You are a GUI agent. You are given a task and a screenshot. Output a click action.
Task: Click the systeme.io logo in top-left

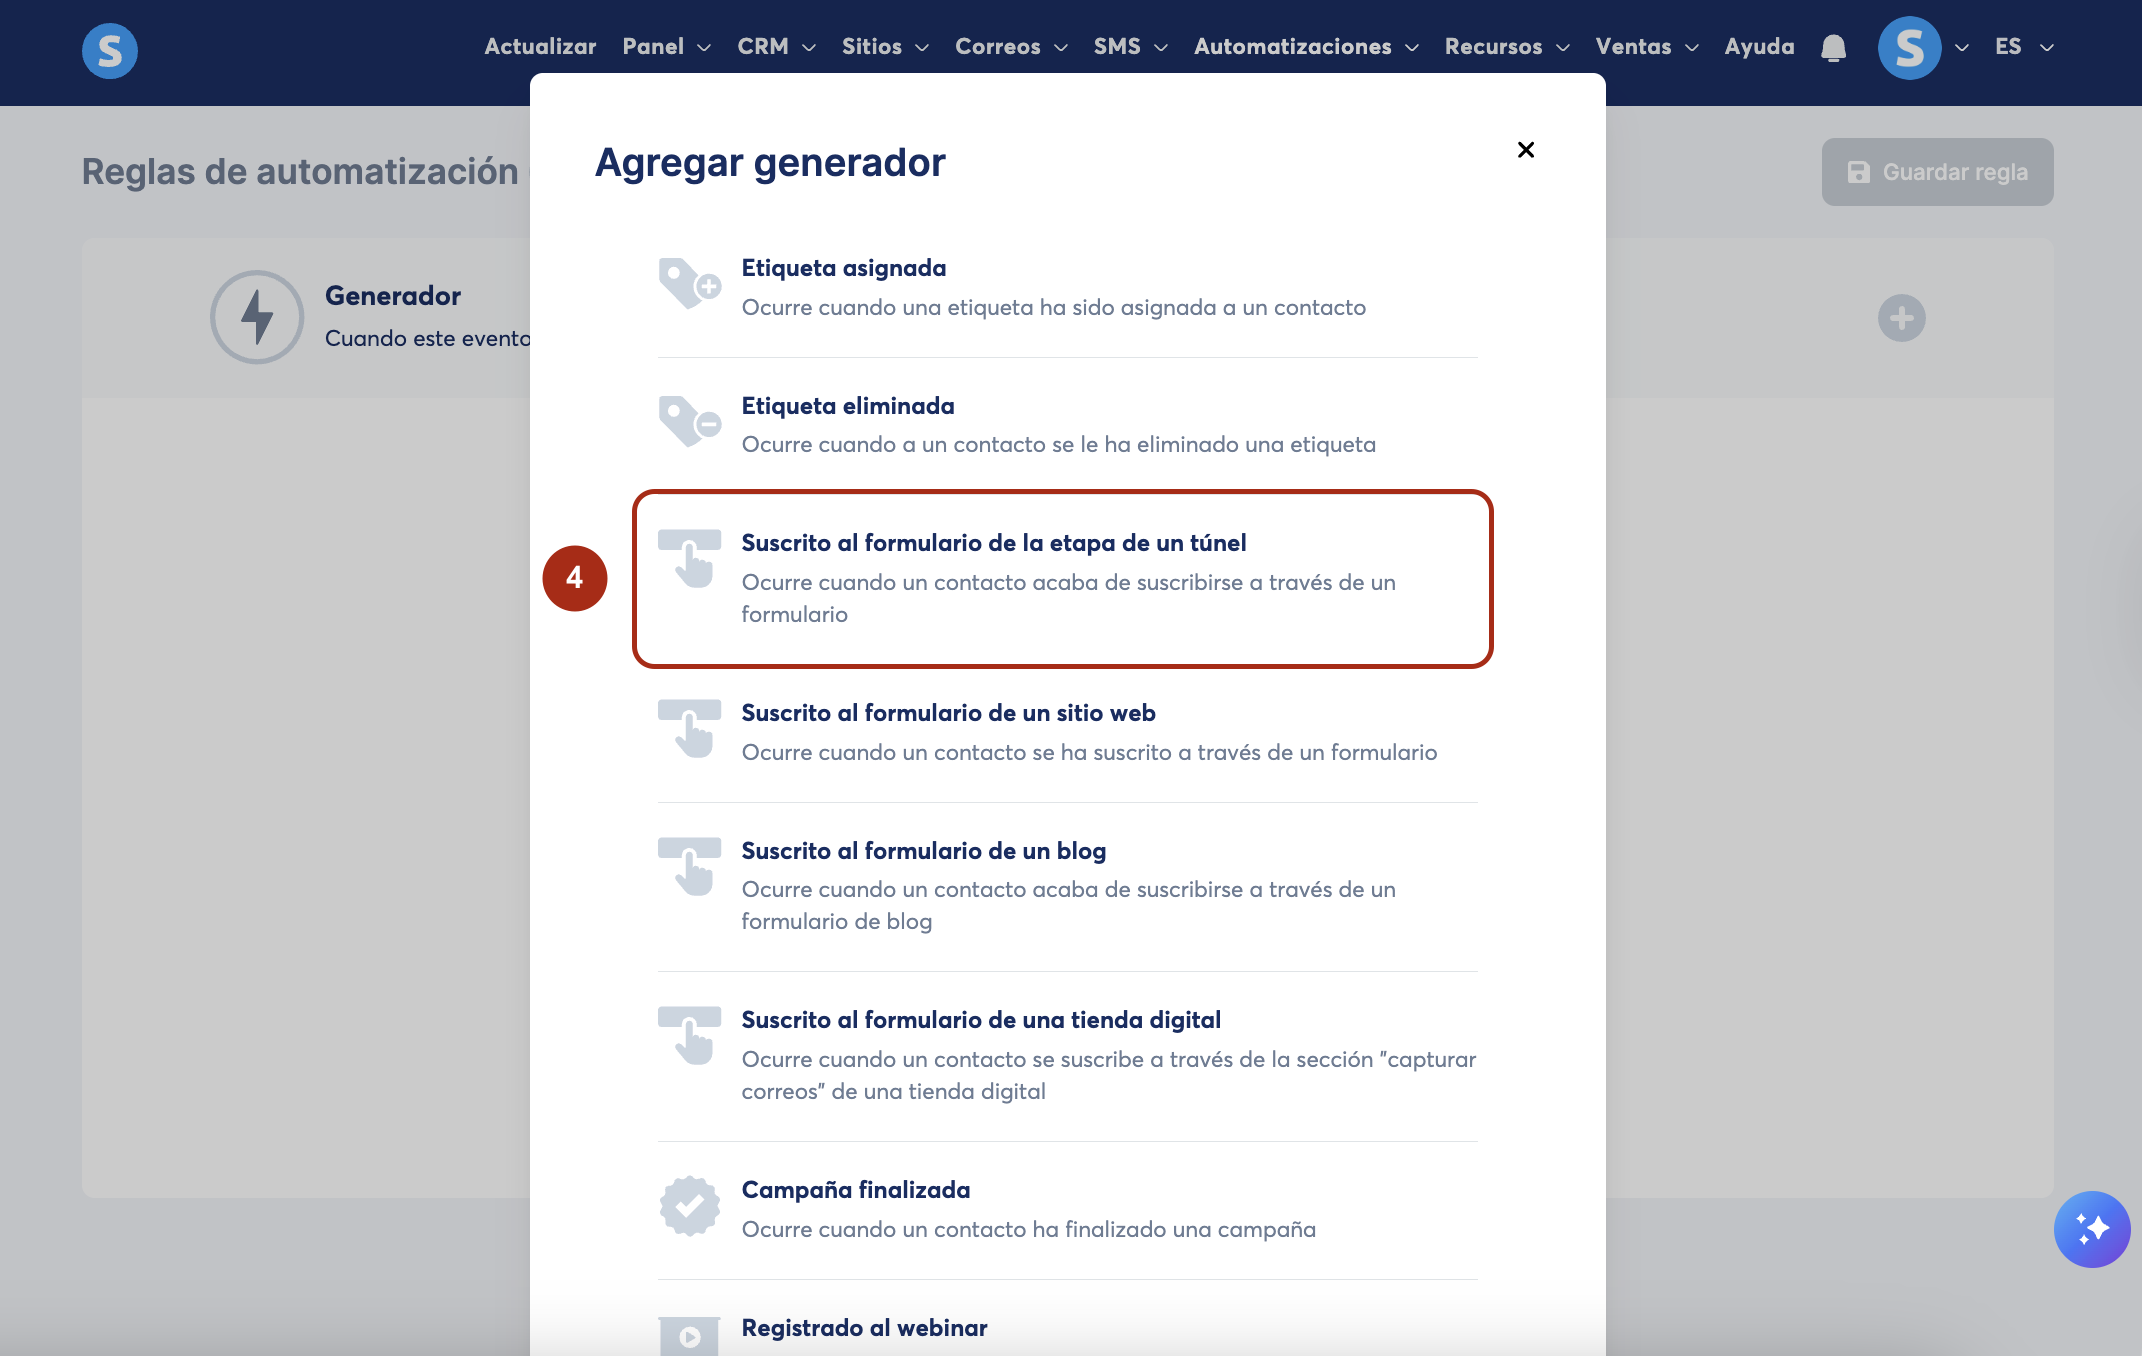click(110, 50)
